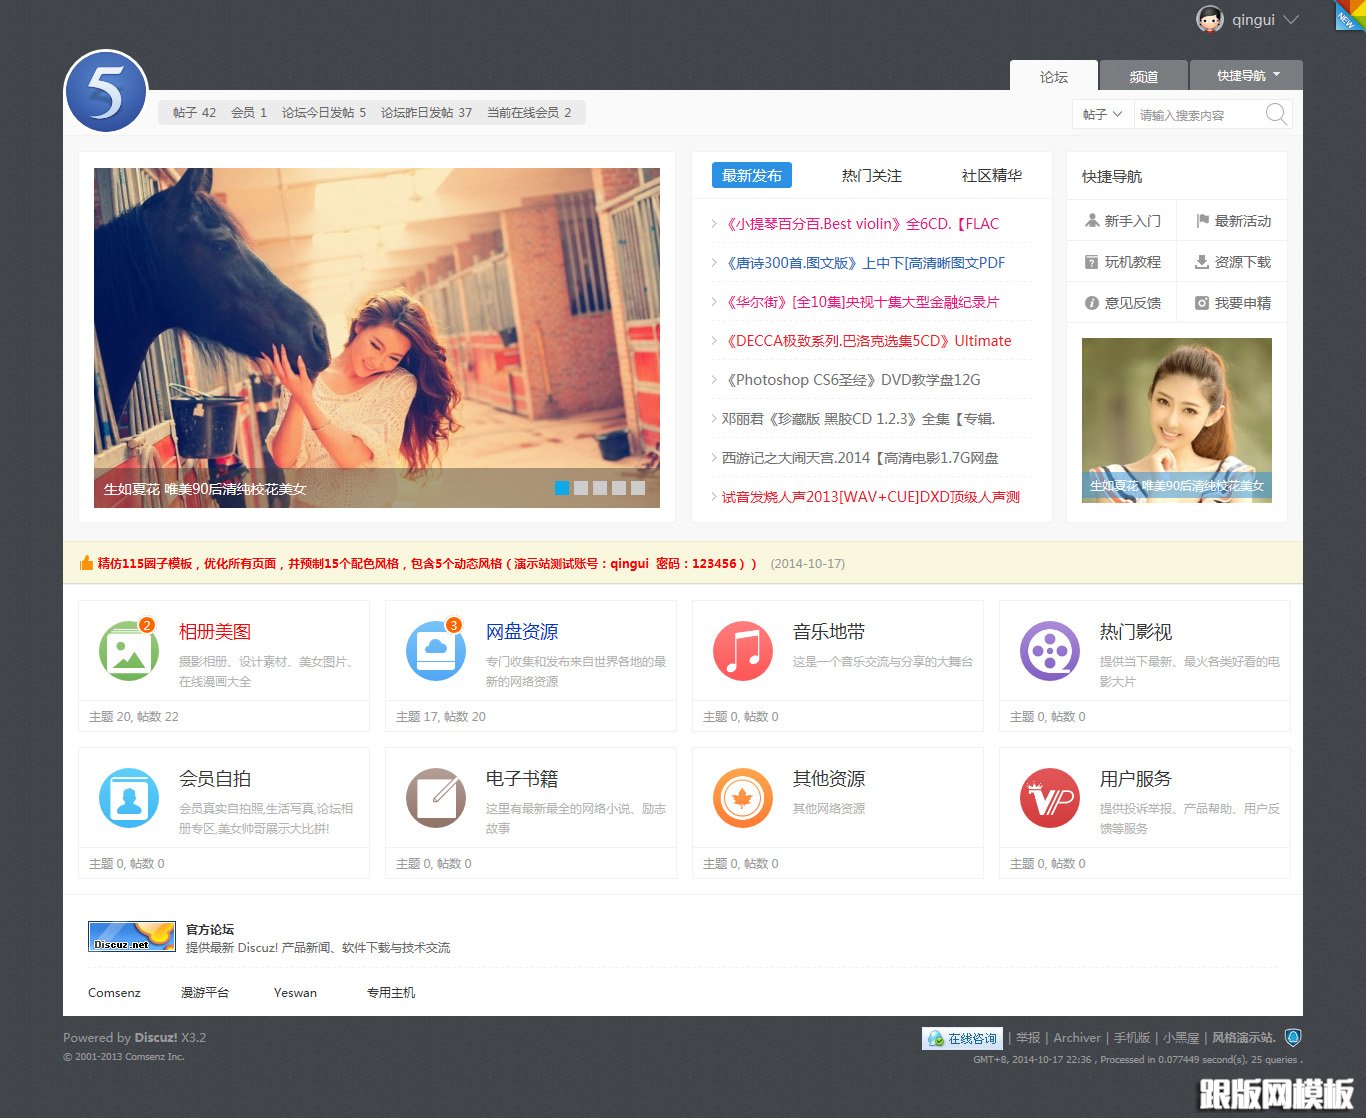The width and height of the screenshot is (1366, 1118).
Task: Select the 其他资源 maple leaf icon
Action: [x=742, y=797]
